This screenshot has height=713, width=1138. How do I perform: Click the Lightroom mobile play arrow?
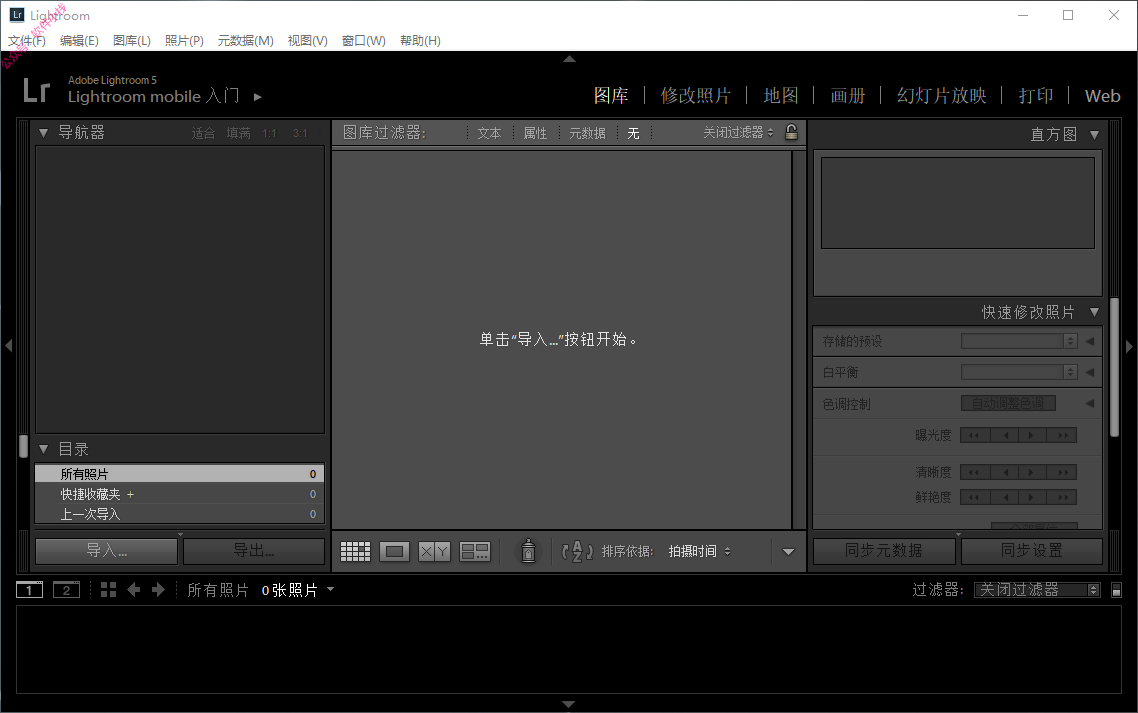(x=258, y=97)
